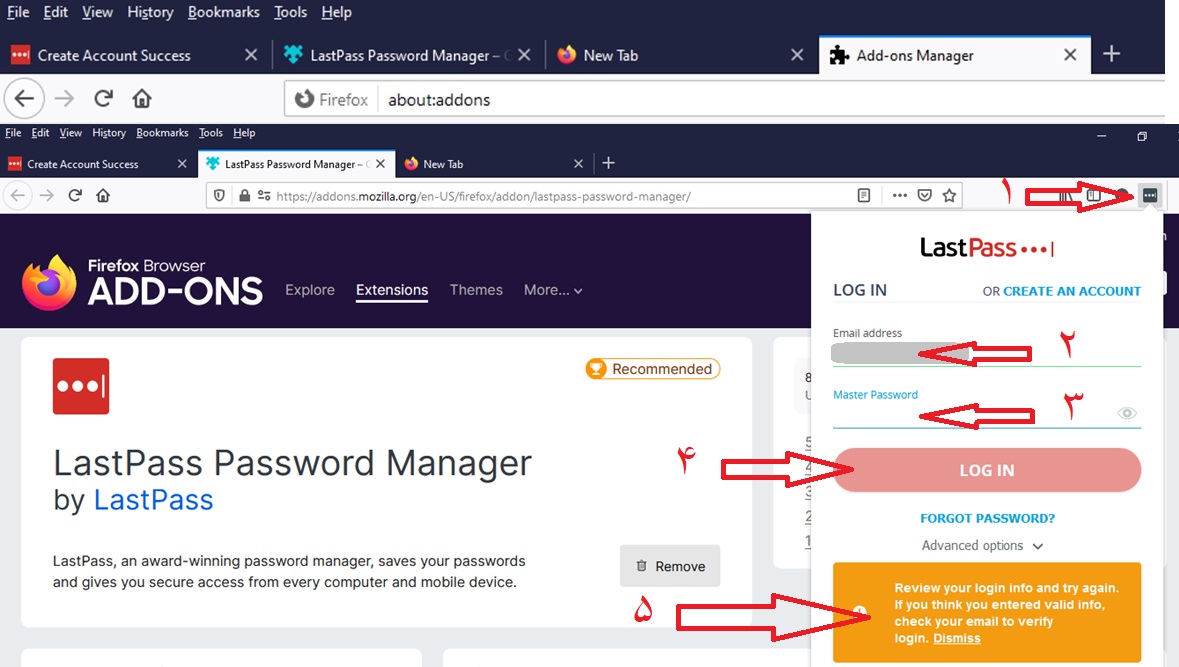Open Help menu in inner window

[x=244, y=132]
